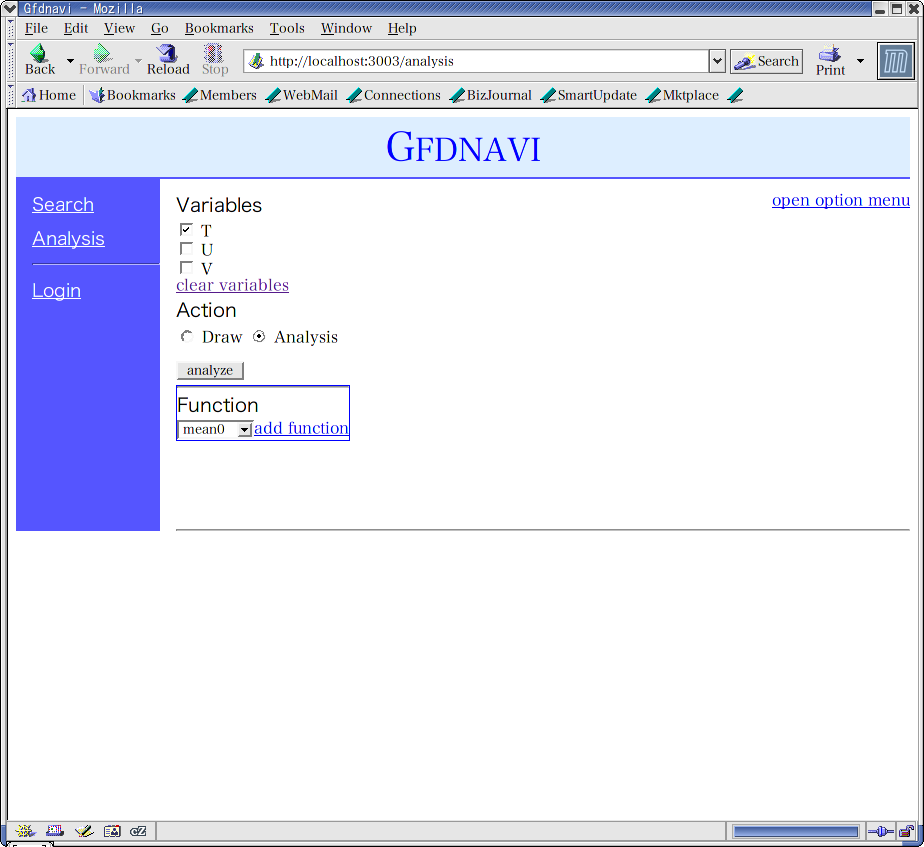Click the security lock icon in status bar

click(x=906, y=831)
